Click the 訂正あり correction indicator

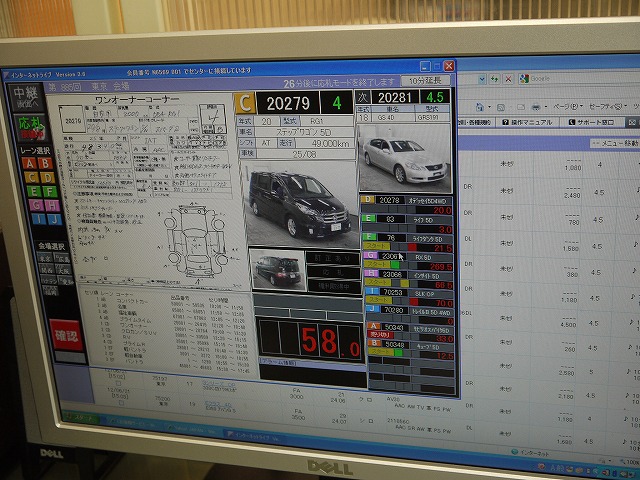[334, 258]
